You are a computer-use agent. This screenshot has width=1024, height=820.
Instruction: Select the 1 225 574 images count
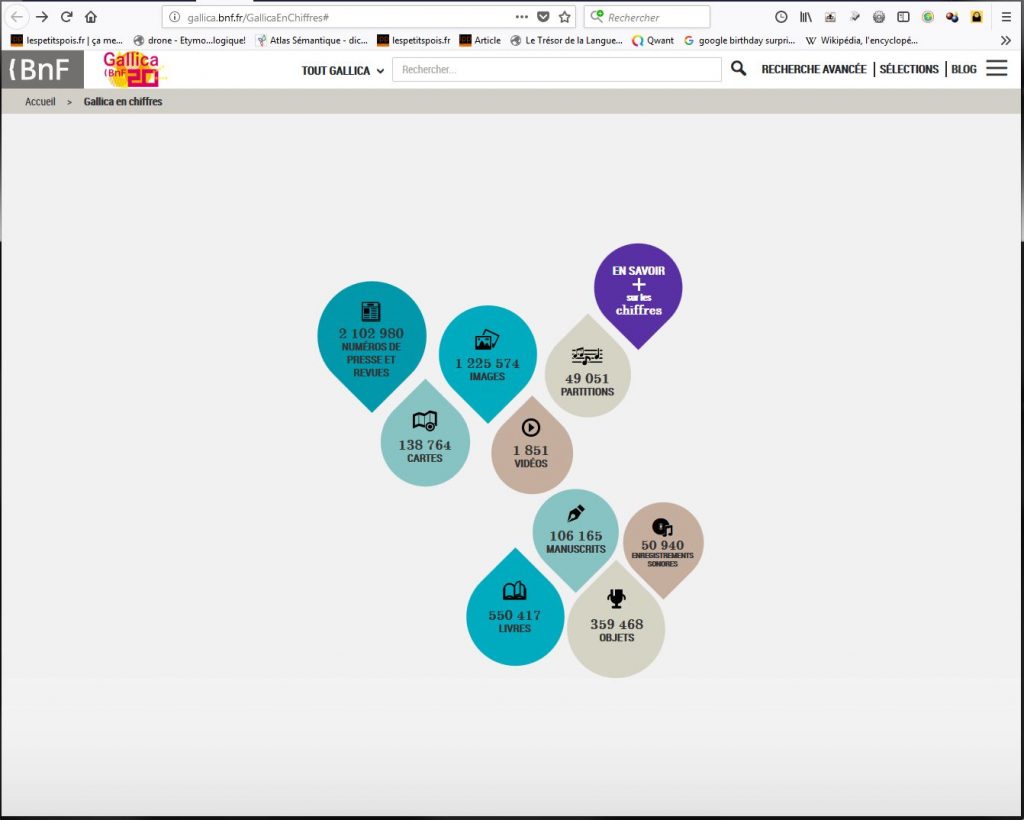(487, 364)
